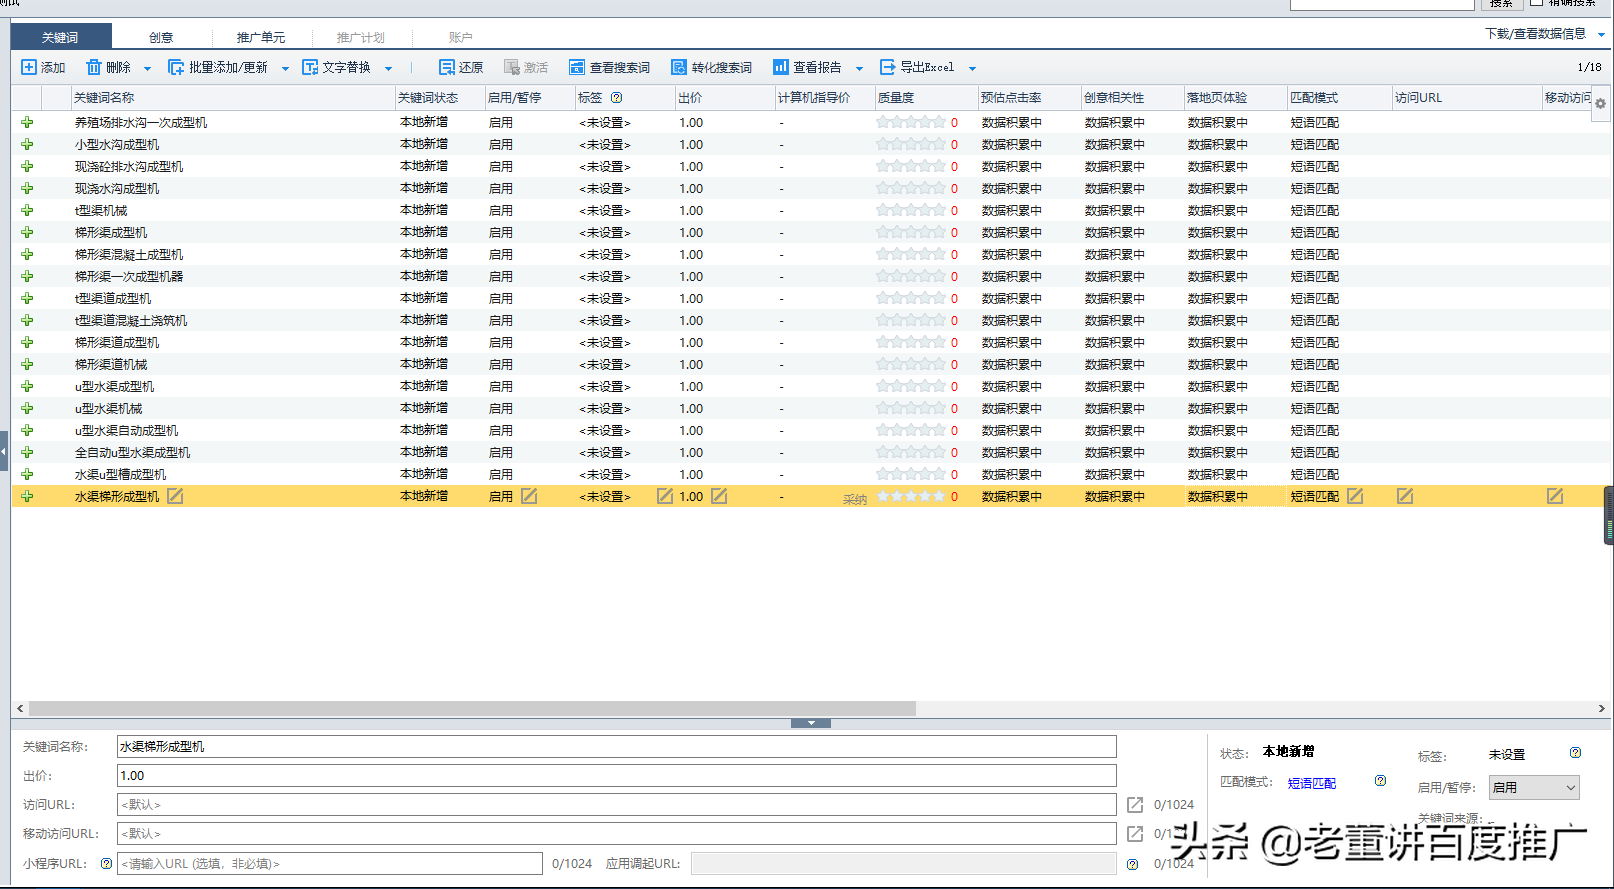Sort by 匹配模式 column header
This screenshot has width=1614, height=889.
pyautogui.click(x=1340, y=98)
